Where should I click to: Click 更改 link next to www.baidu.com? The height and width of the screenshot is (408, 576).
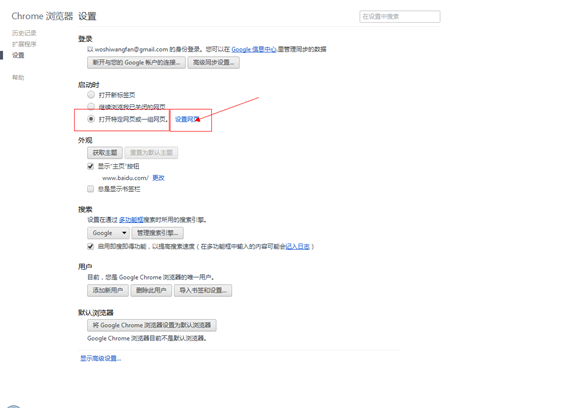pos(158,178)
